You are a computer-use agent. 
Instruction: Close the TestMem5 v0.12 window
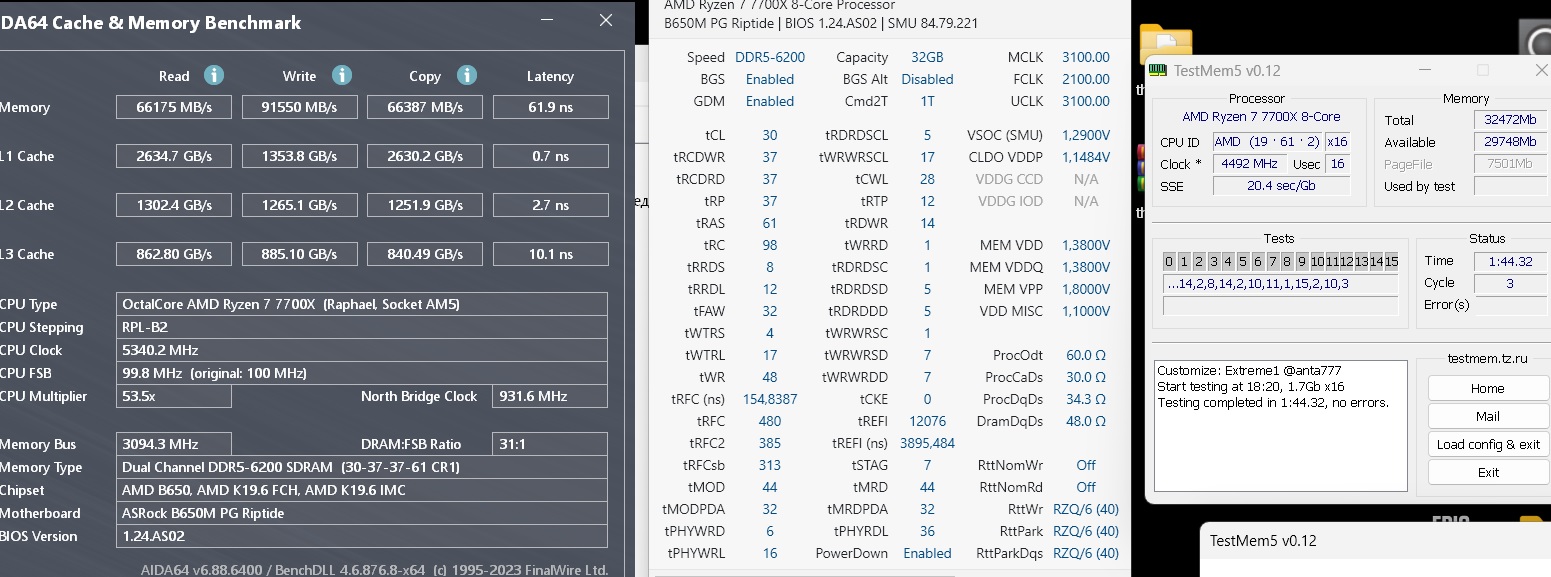click(x=1541, y=70)
